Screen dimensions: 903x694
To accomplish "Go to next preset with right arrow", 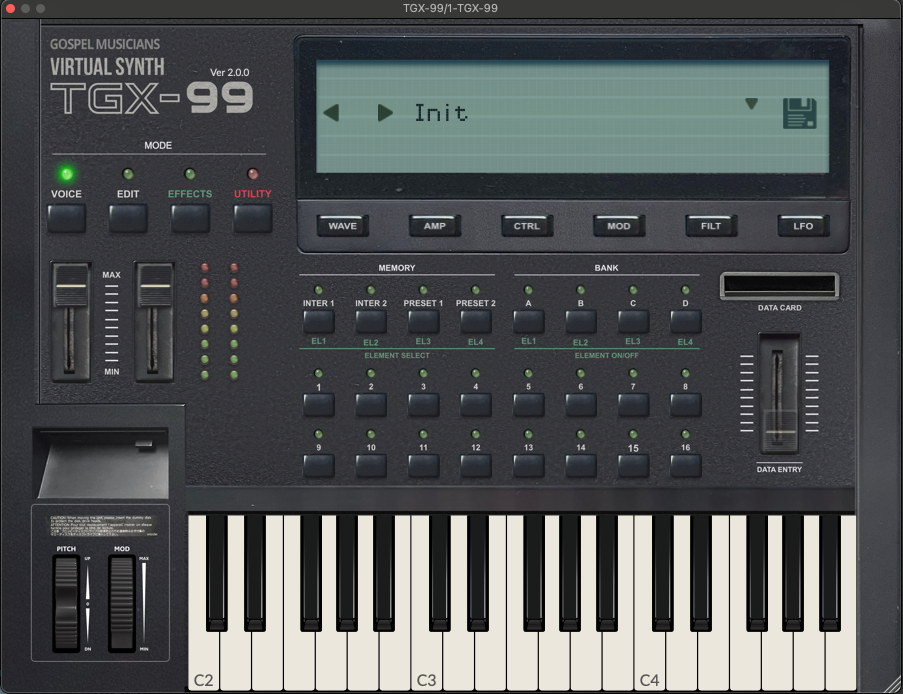I will [385, 113].
